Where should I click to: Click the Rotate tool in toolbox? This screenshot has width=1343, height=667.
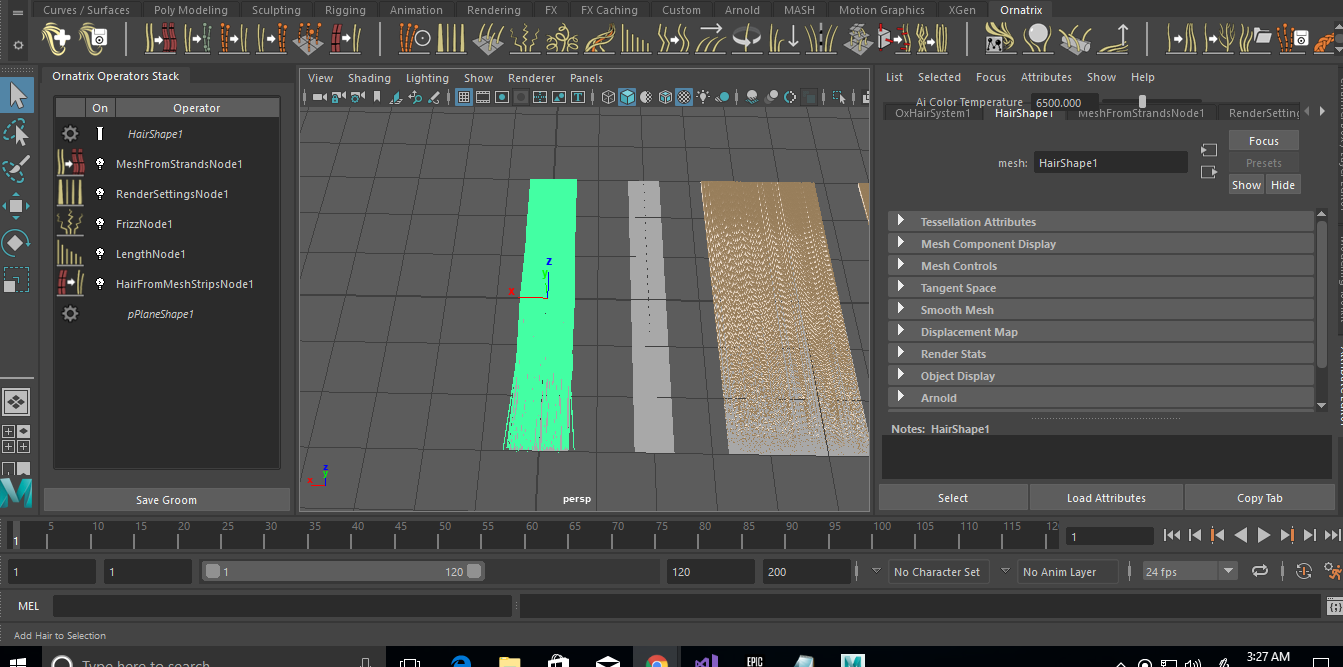(x=17, y=243)
